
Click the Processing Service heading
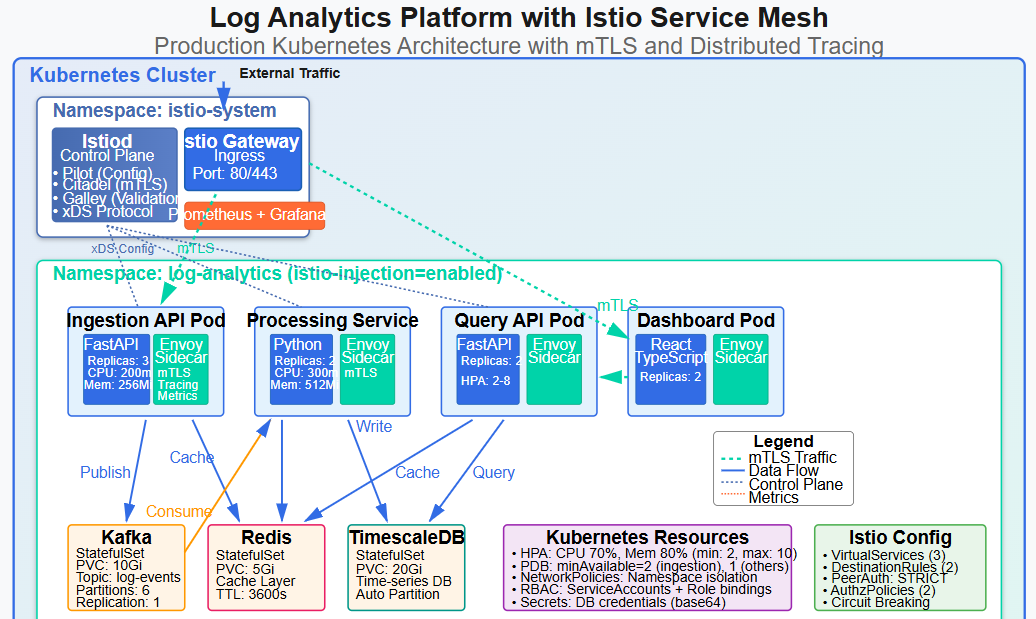pos(332,320)
